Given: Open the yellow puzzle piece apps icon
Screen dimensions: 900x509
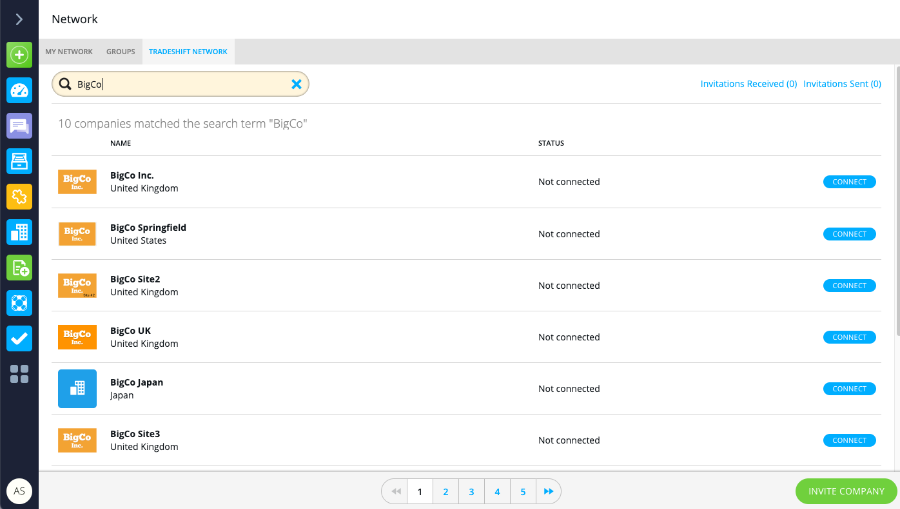Looking at the screenshot, I should tap(19, 197).
